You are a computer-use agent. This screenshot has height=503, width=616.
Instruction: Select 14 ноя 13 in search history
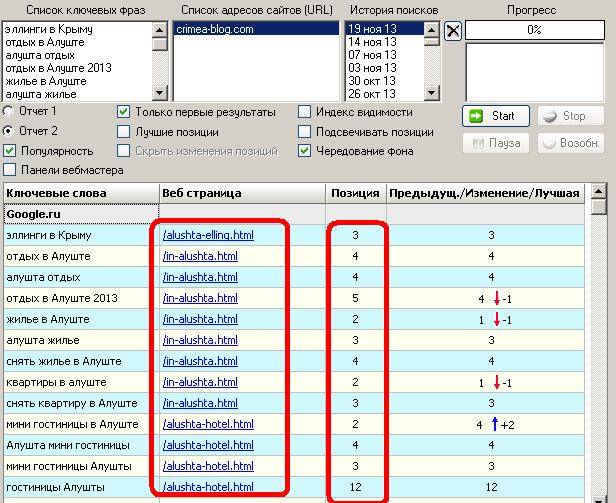[385, 42]
